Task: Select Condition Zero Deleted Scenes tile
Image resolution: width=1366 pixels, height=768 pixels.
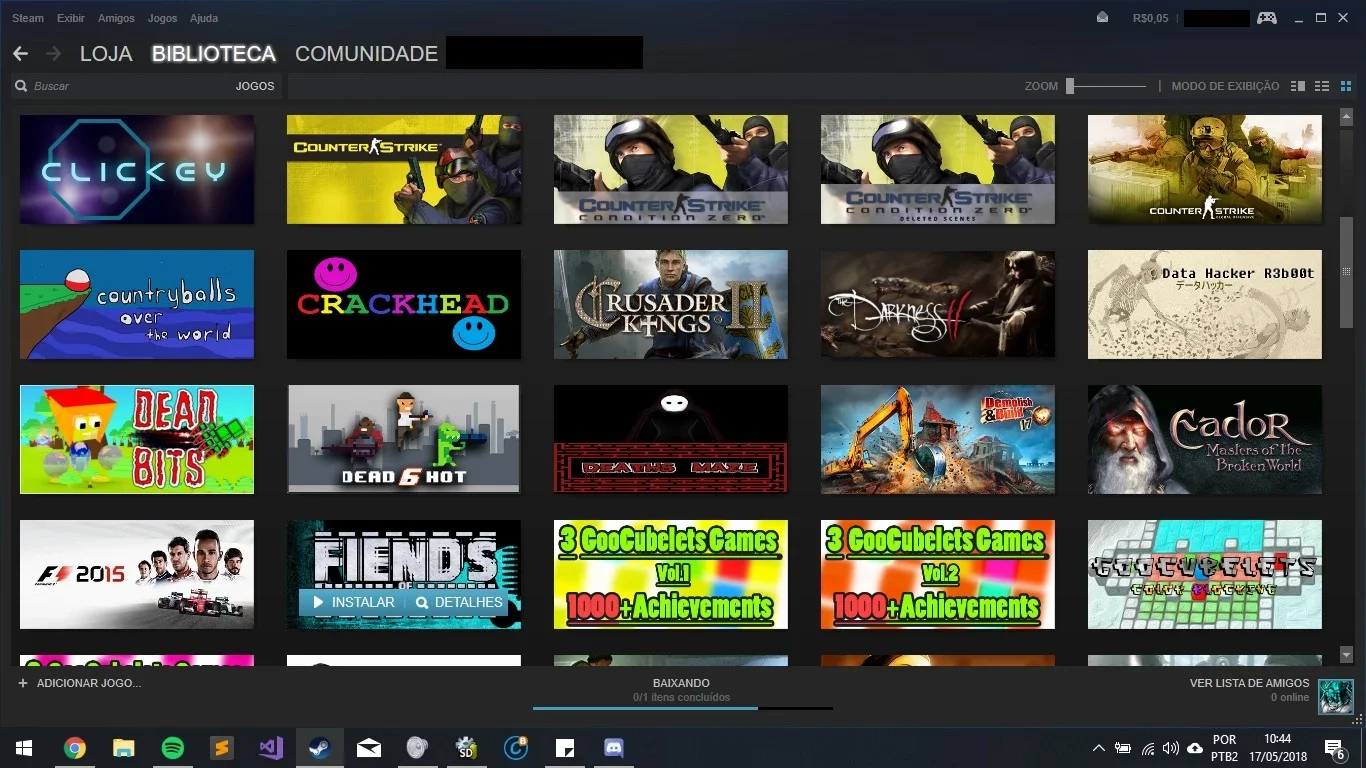Action: [938, 169]
